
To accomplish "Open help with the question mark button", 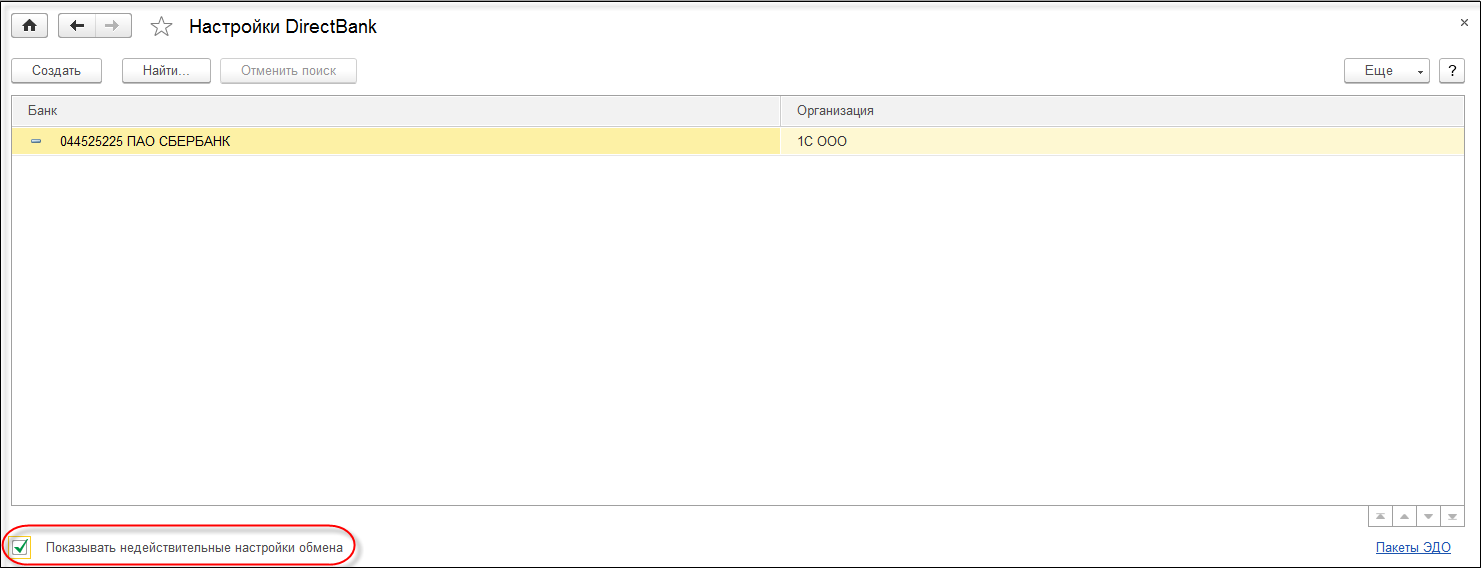I will (1451, 71).
